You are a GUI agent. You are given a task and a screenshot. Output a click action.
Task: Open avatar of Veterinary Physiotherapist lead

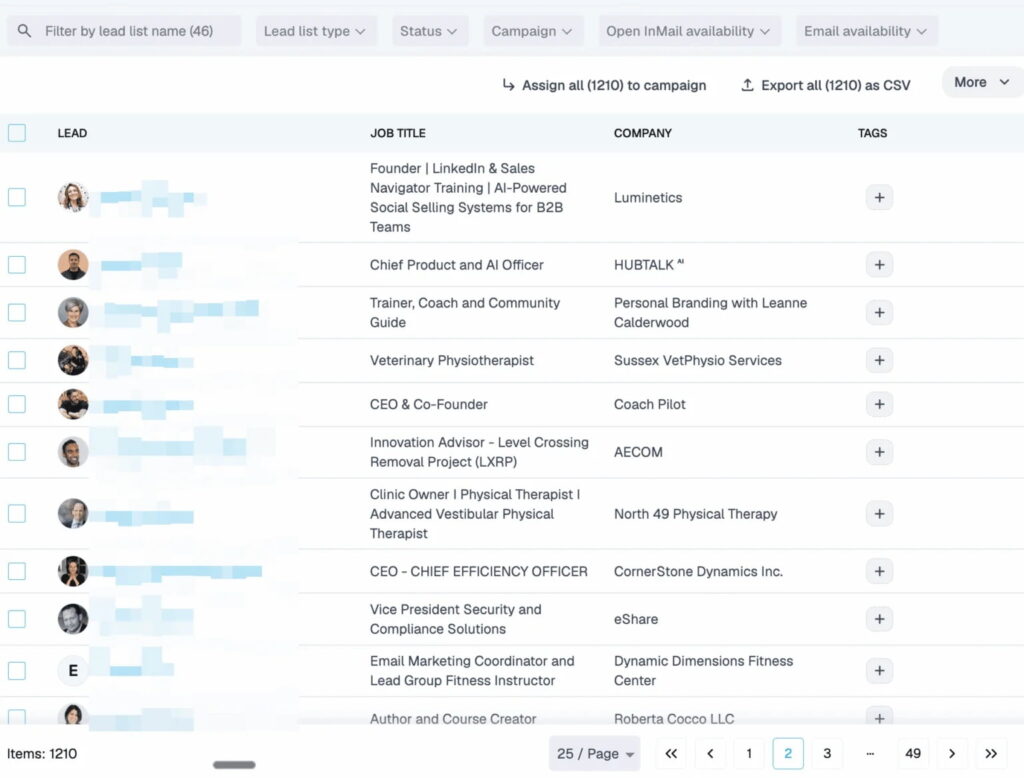tap(72, 360)
